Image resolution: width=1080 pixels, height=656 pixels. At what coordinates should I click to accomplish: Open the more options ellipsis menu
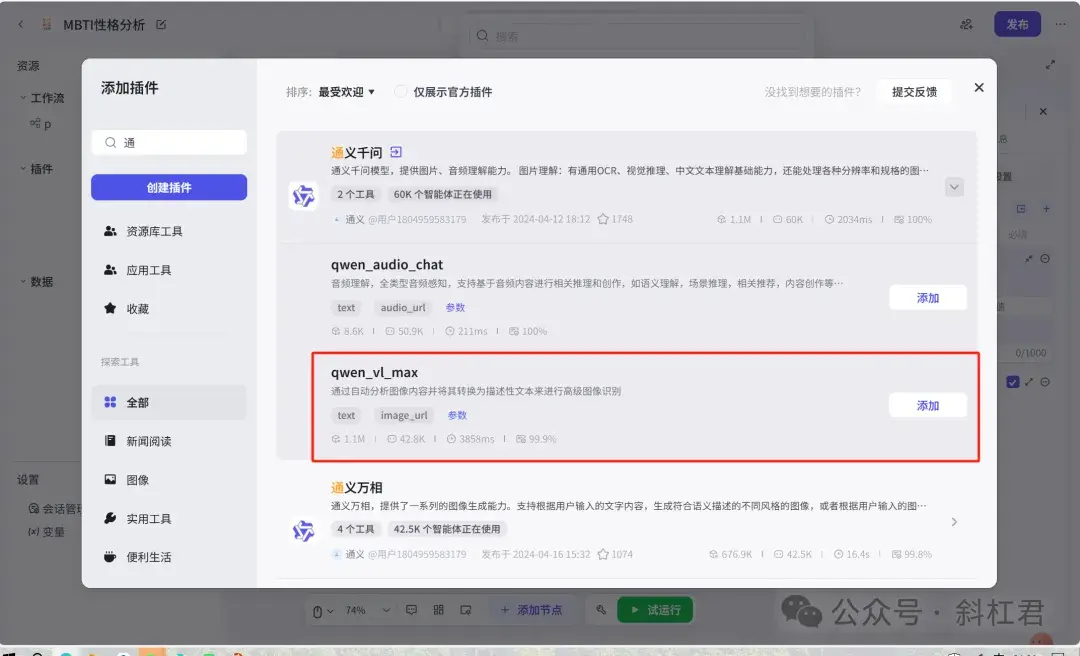1060,24
